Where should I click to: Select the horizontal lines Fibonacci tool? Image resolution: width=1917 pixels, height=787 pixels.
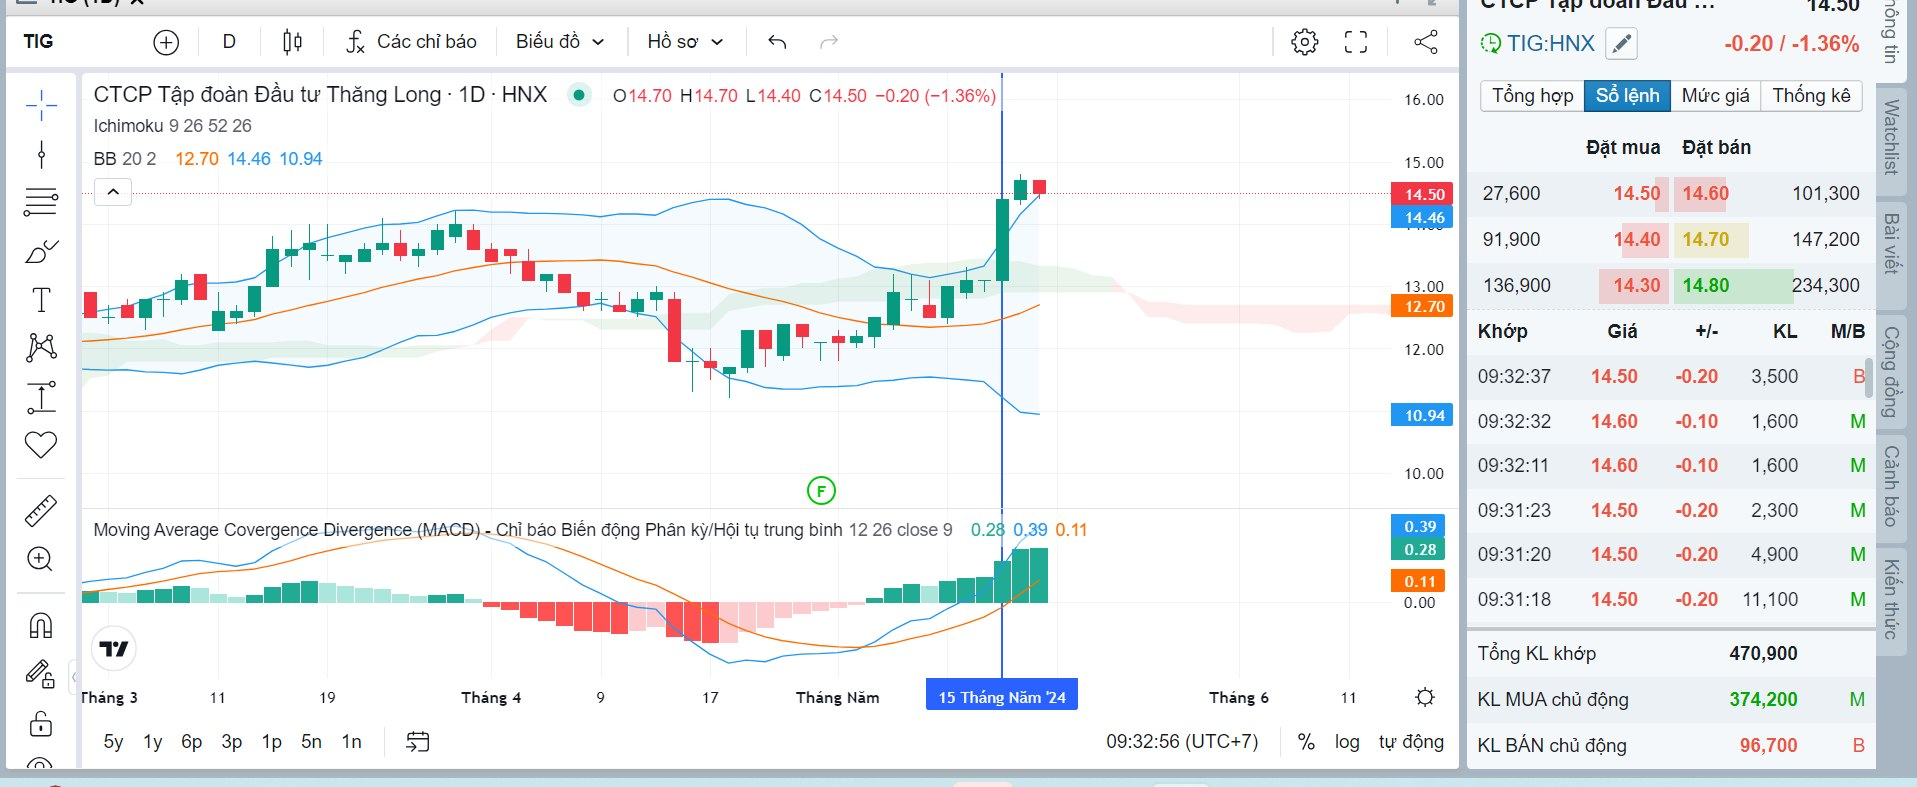point(41,201)
